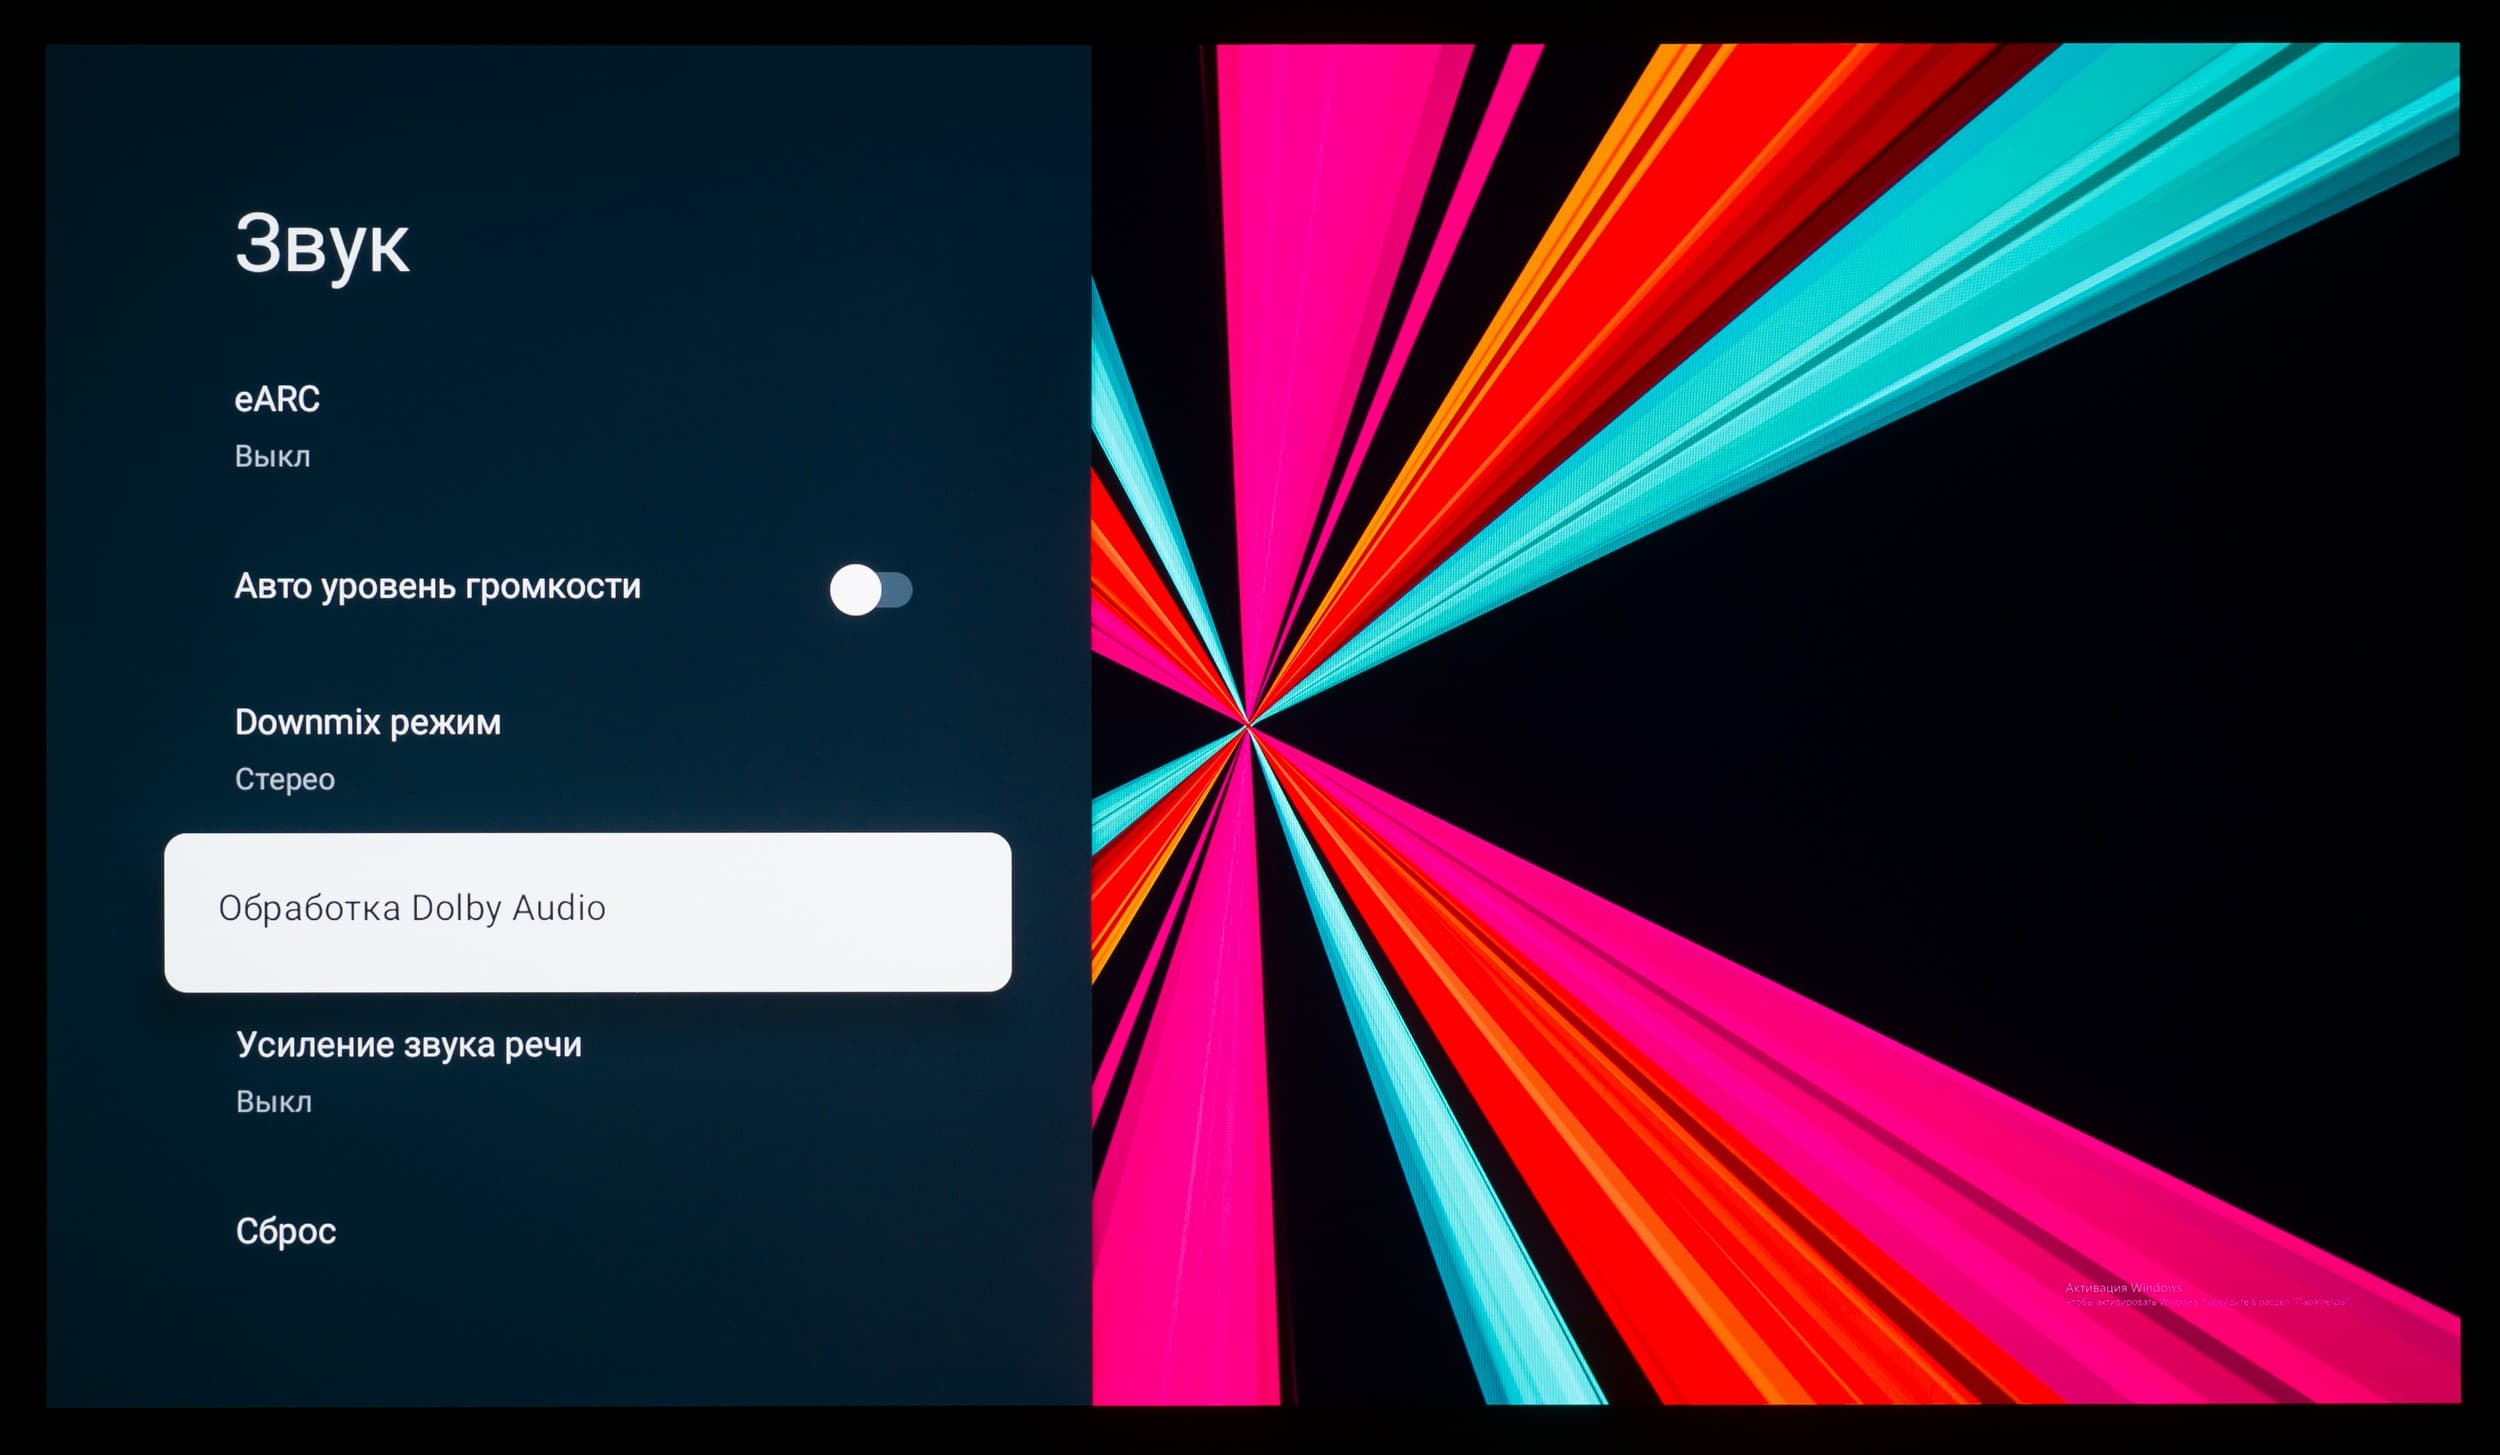Click the Выкл value under eARC
The width and height of the screenshot is (2500, 1455).
pos(272,457)
